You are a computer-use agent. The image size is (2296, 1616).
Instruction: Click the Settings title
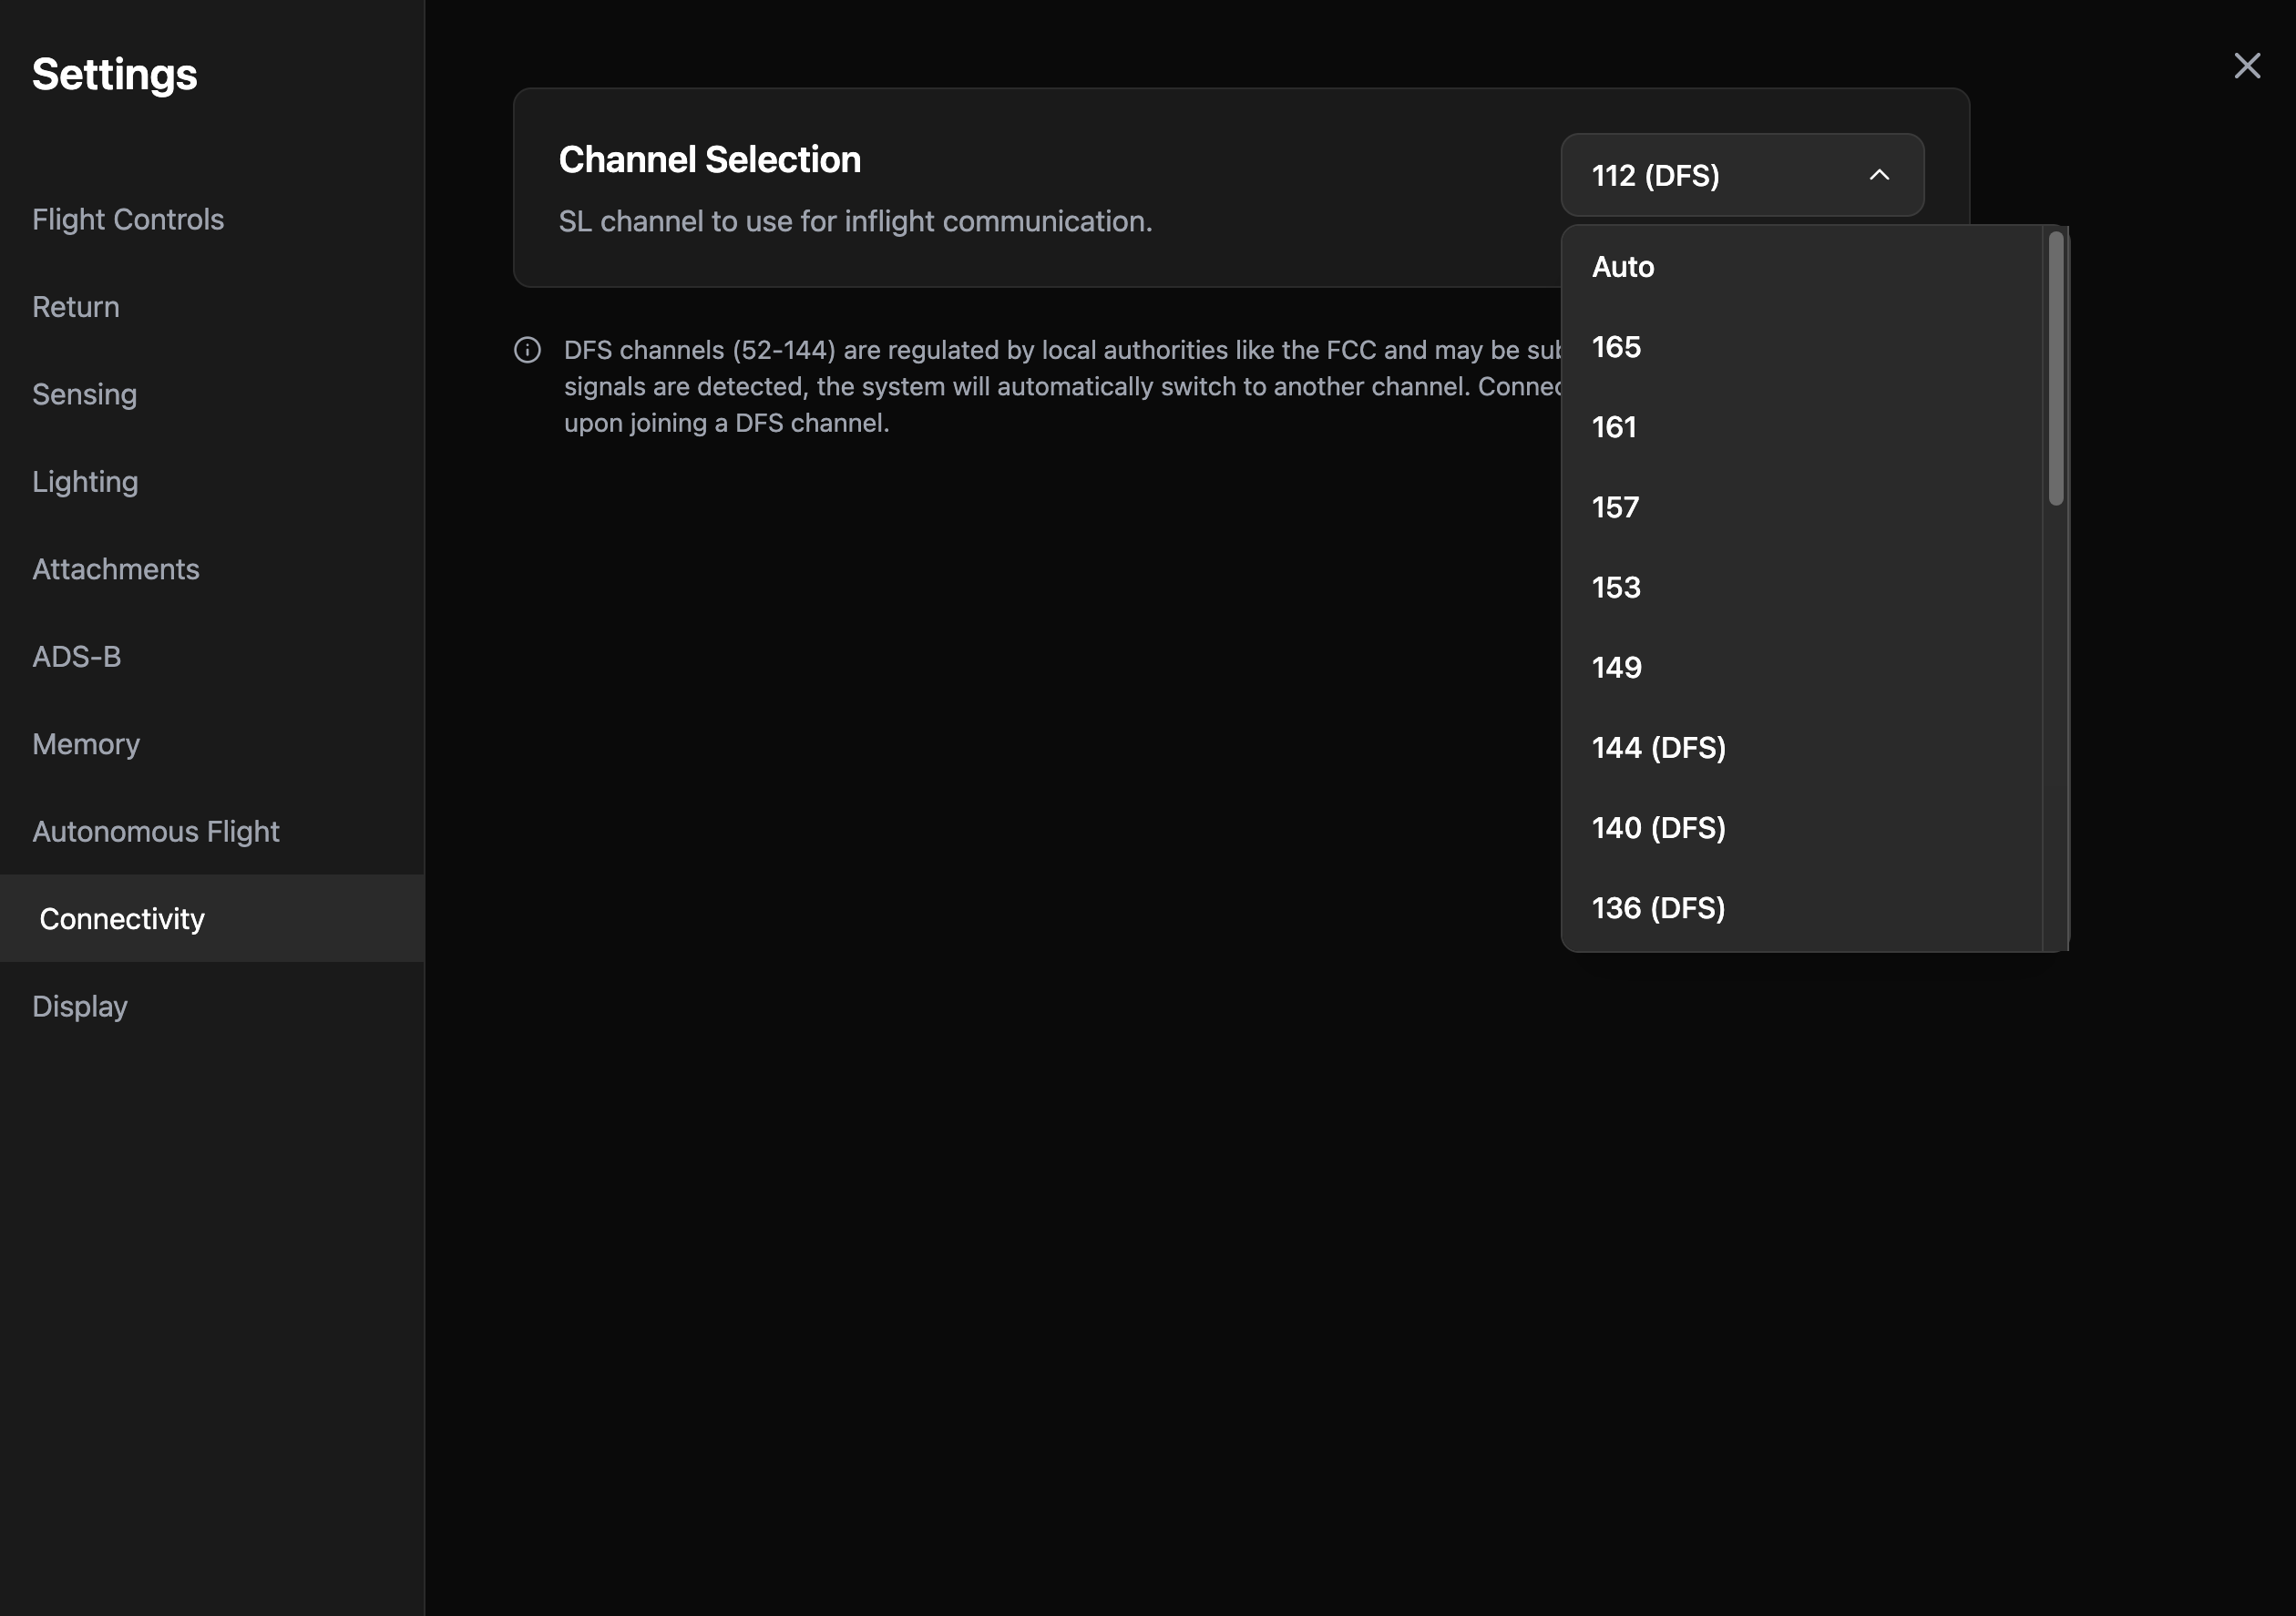(x=115, y=75)
